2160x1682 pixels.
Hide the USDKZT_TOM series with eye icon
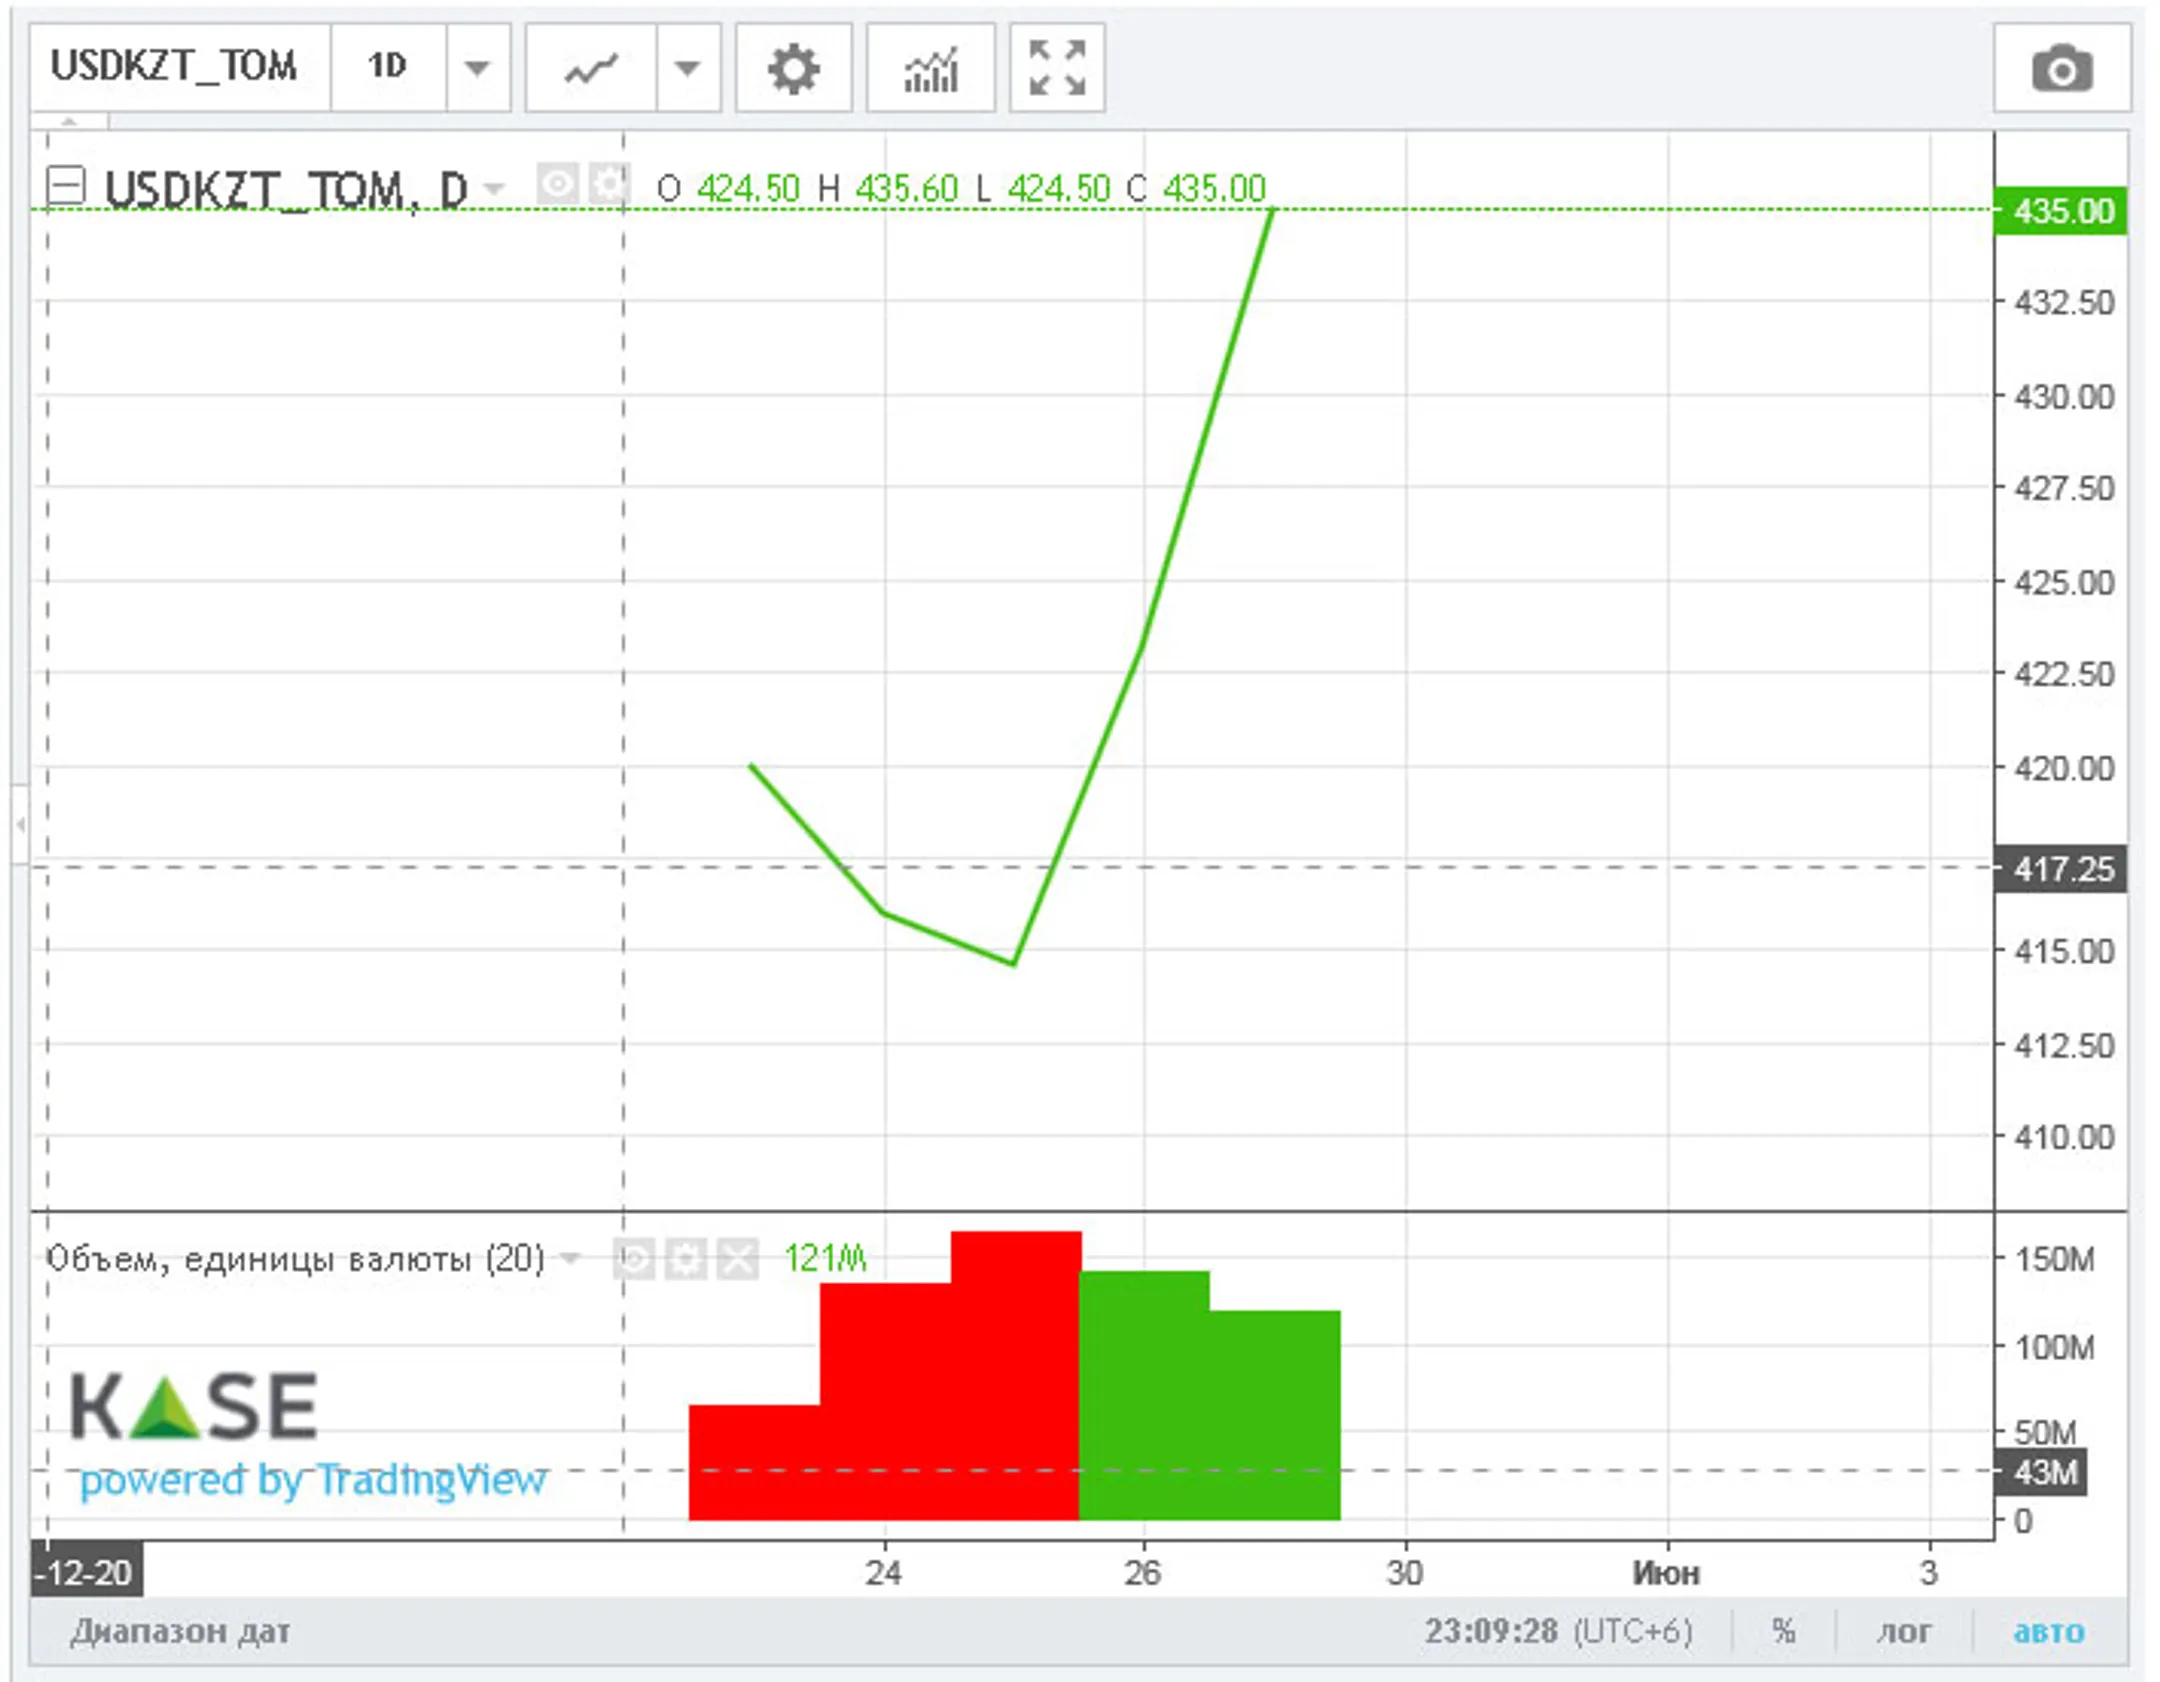556,185
